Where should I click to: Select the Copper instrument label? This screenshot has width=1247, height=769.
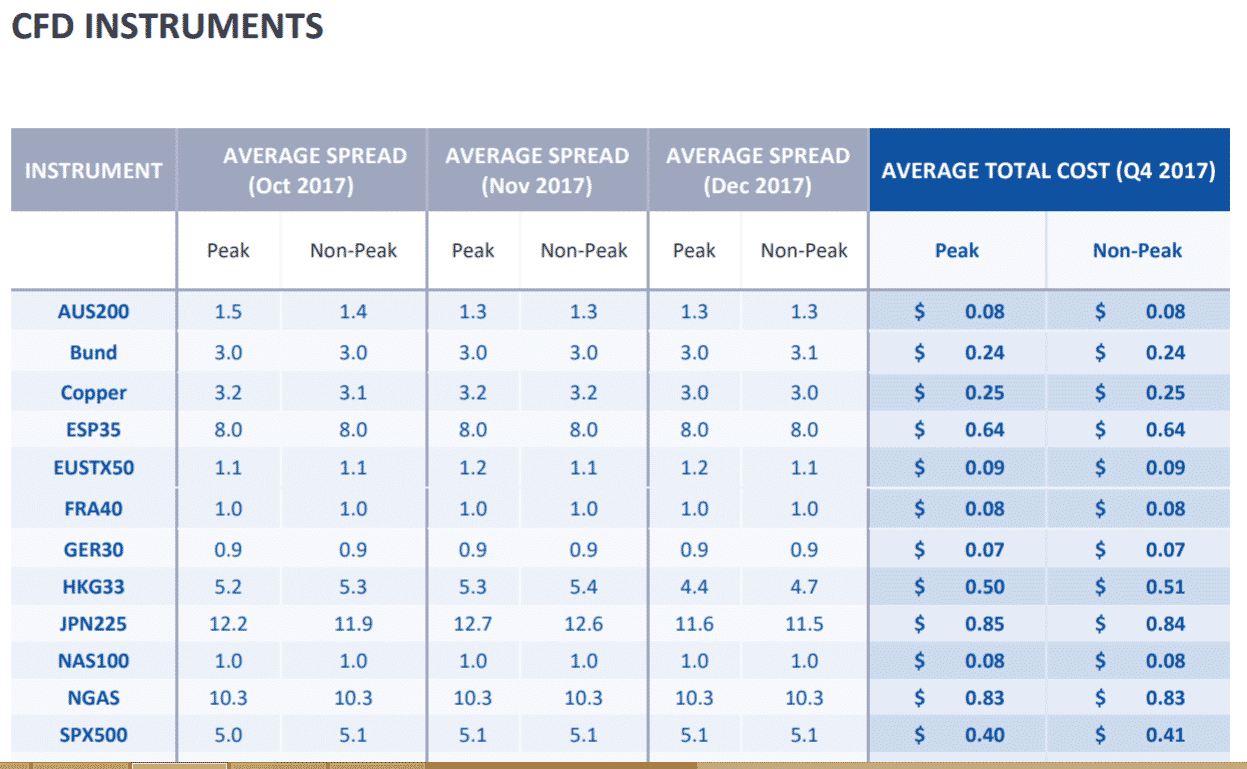coord(93,393)
